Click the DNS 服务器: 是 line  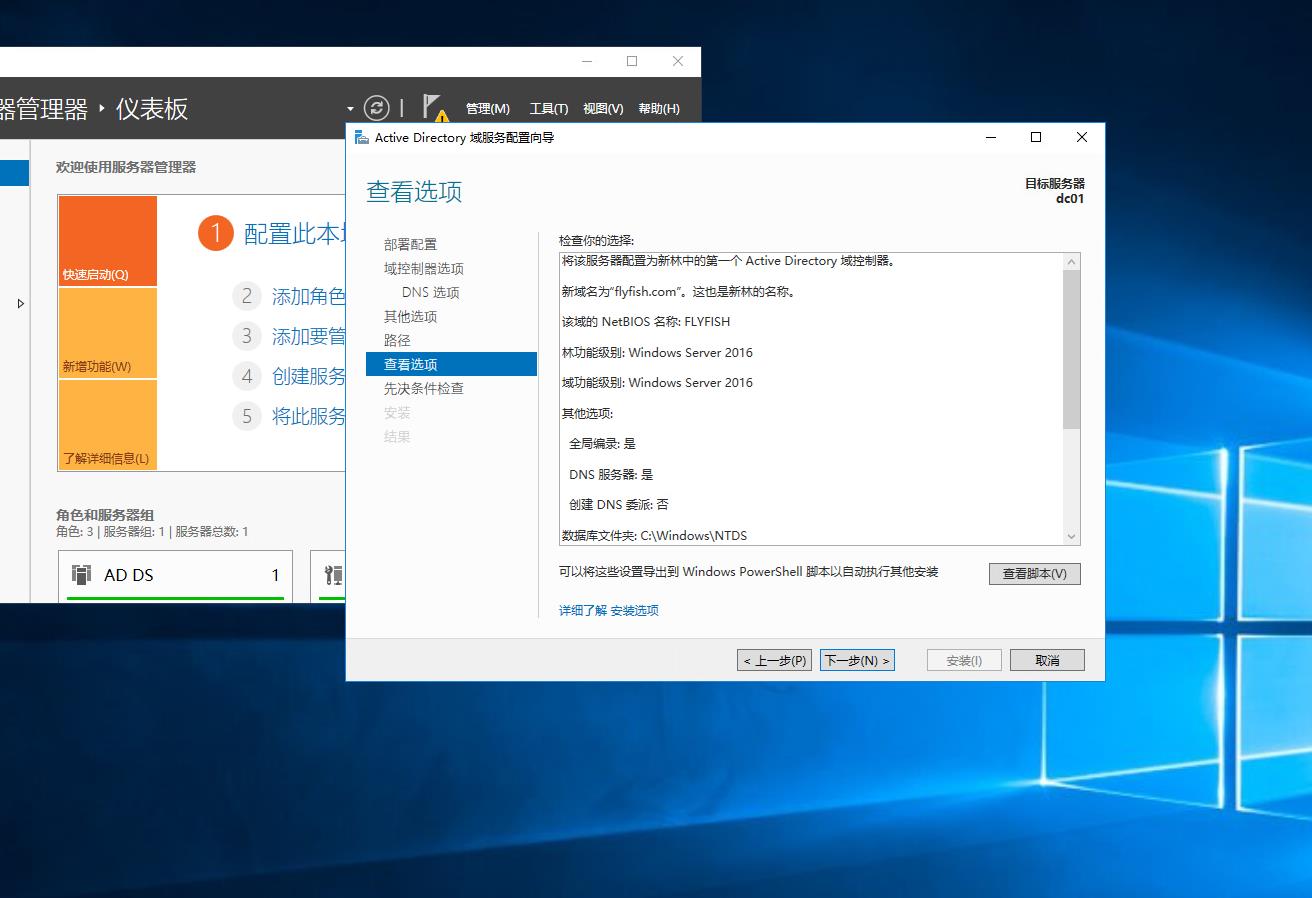(611, 474)
